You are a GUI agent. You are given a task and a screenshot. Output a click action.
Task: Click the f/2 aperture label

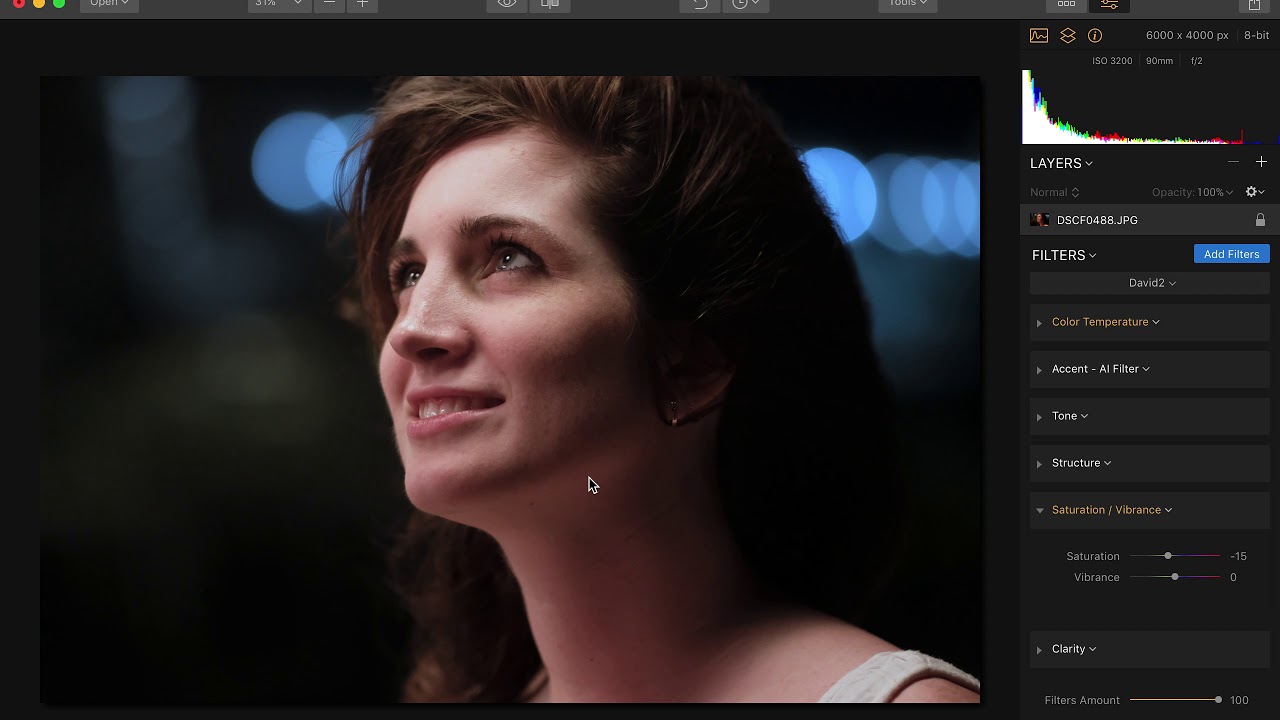point(1196,61)
